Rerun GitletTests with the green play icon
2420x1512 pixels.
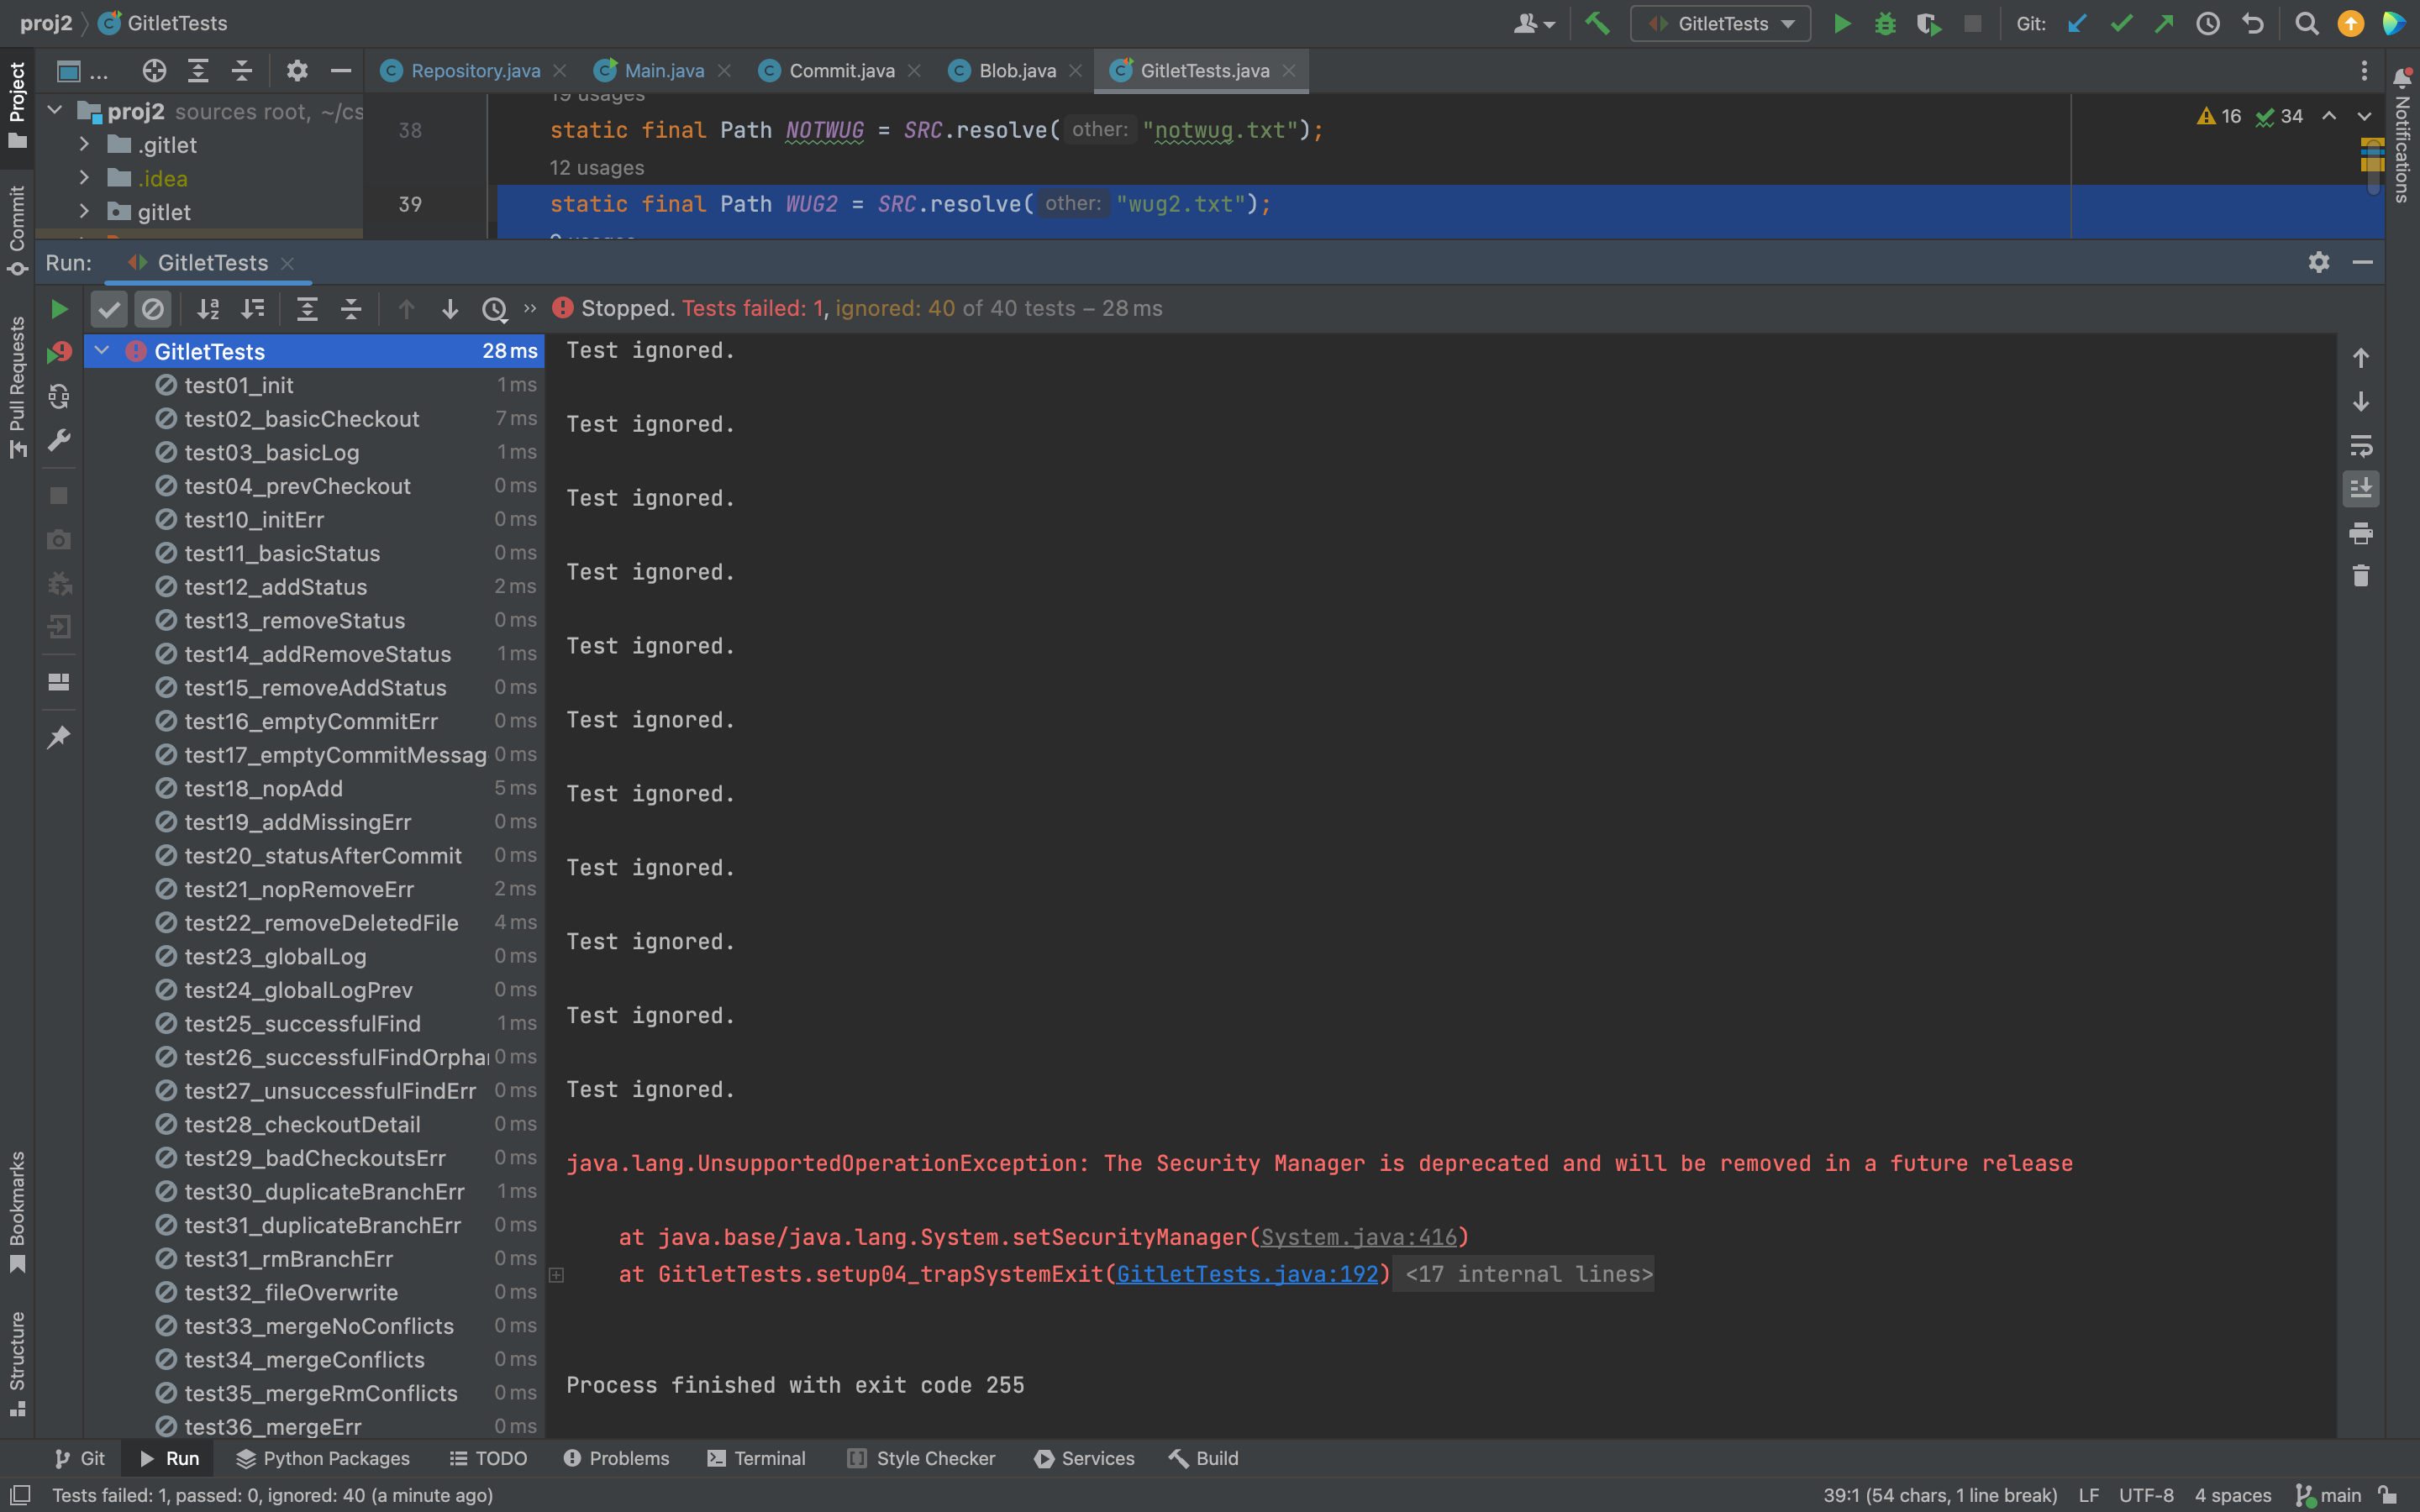(59, 309)
